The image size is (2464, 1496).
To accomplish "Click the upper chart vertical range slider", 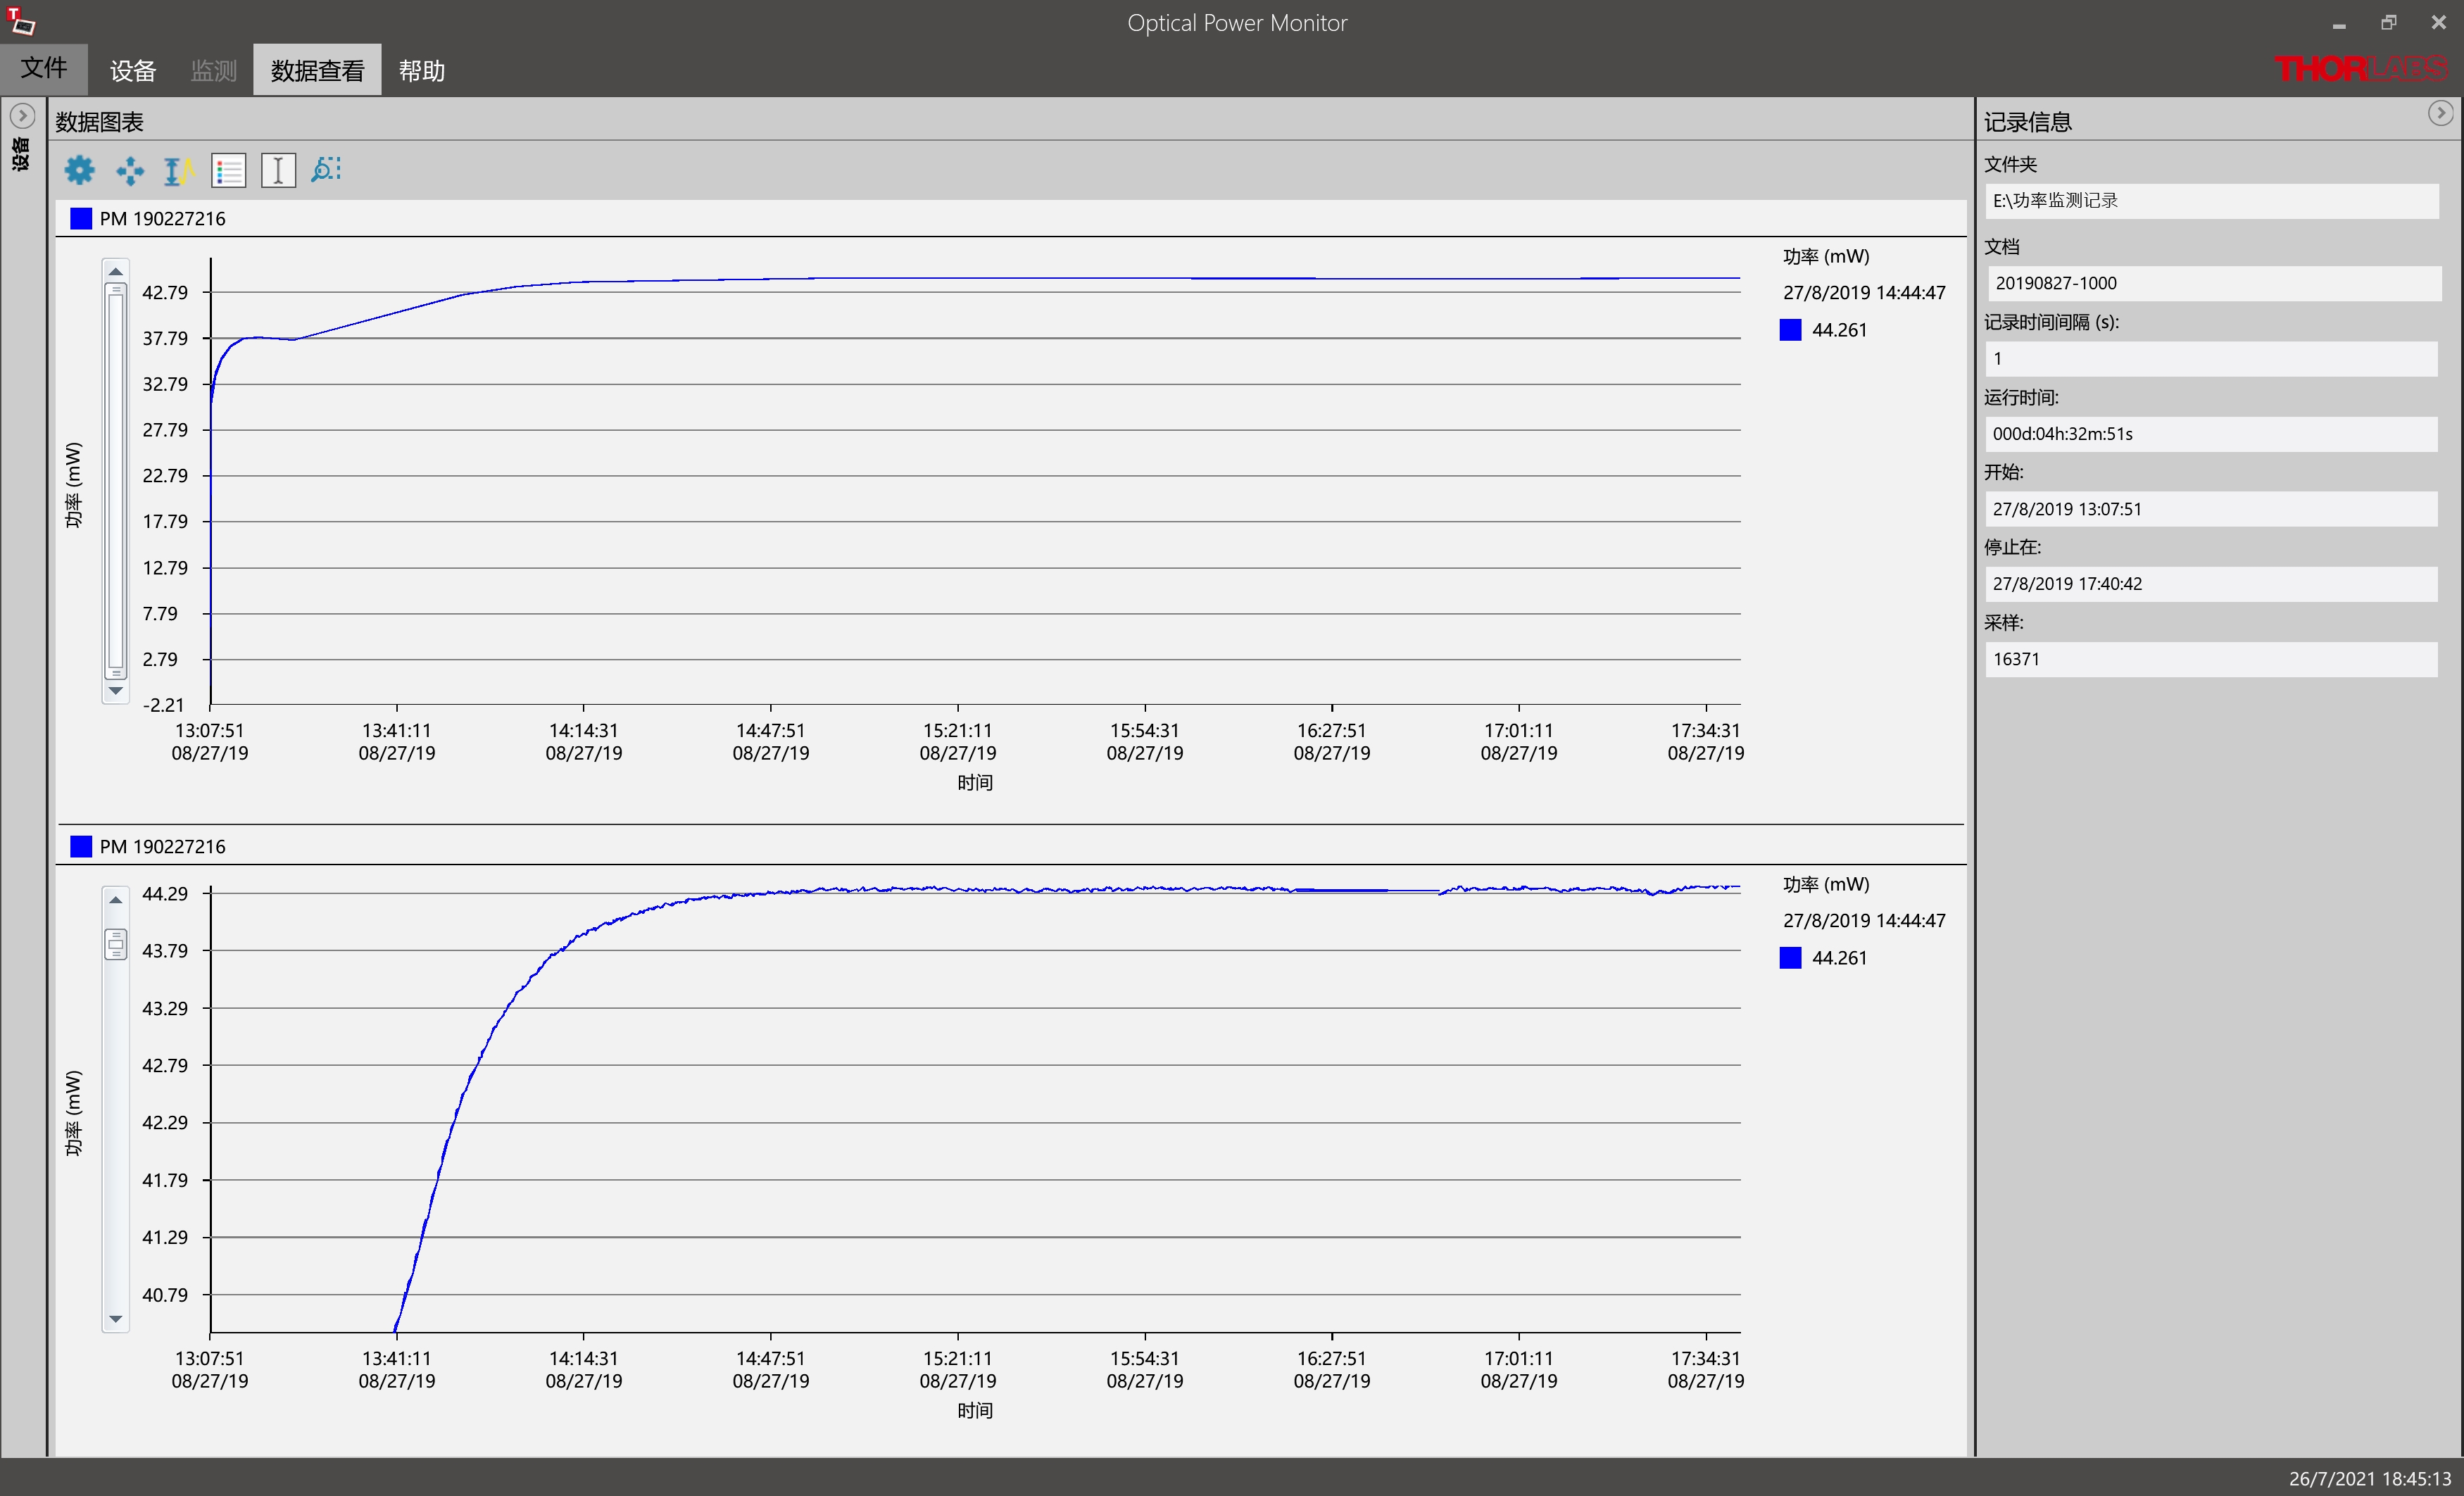I will tap(116, 481).
